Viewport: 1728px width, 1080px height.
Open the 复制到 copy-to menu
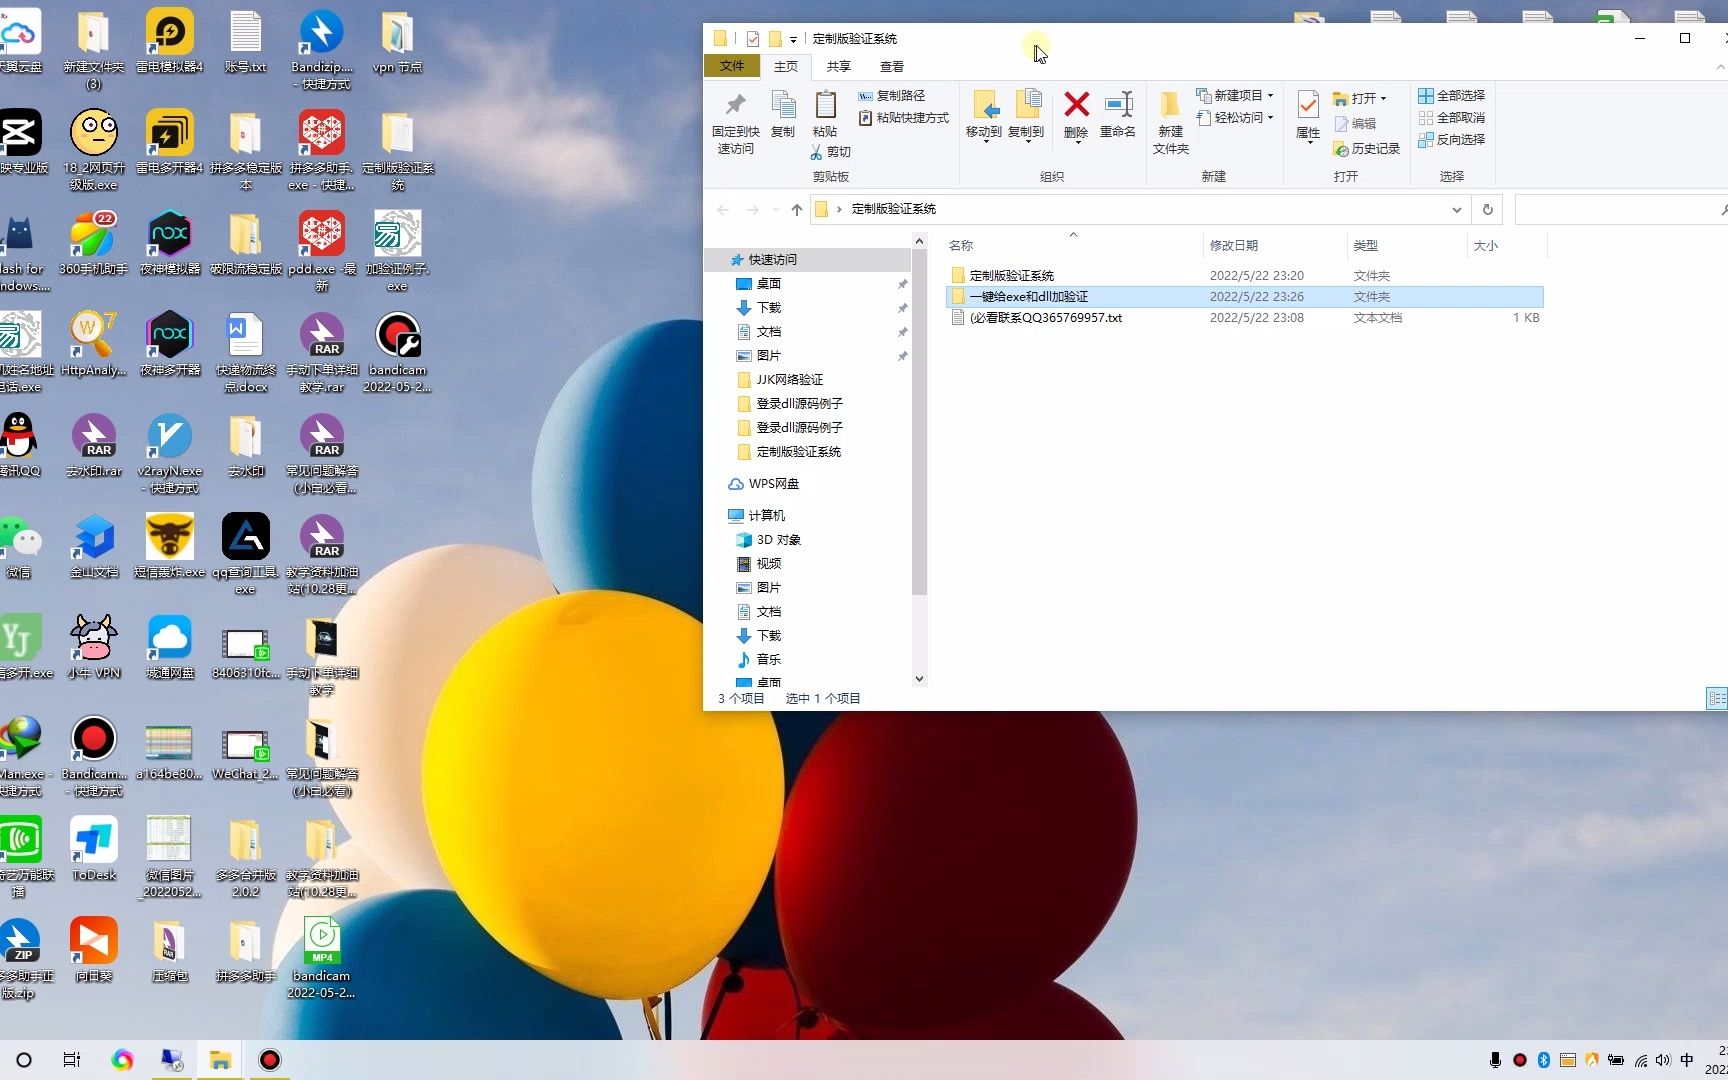(x=1026, y=116)
